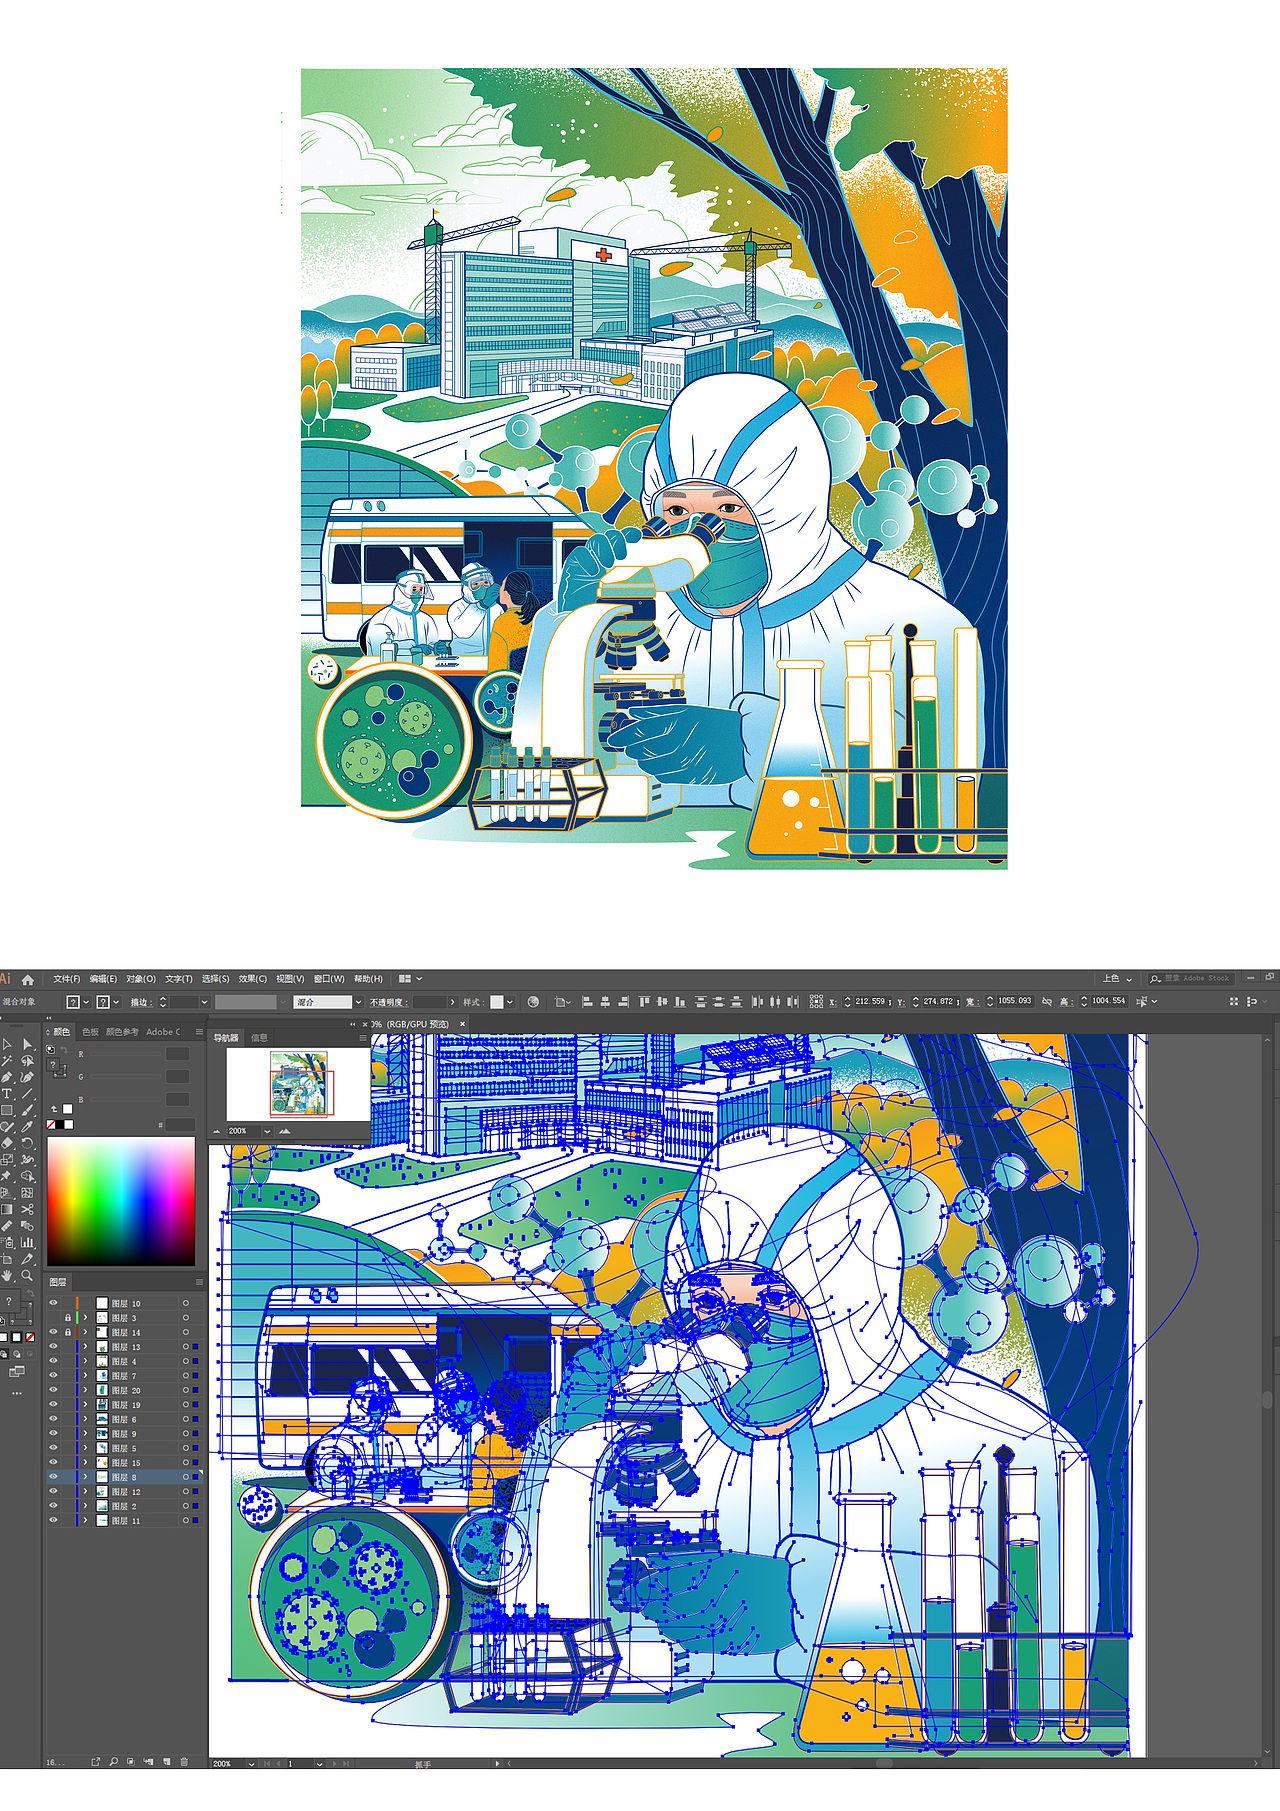Click the X: position label link

pyautogui.click(x=833, y=1002)
